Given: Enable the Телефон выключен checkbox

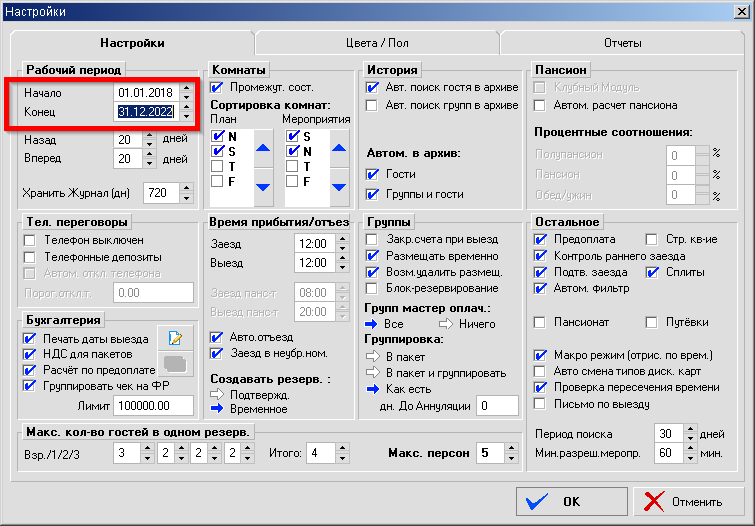Looking at the screenshot, I should 29,240.
